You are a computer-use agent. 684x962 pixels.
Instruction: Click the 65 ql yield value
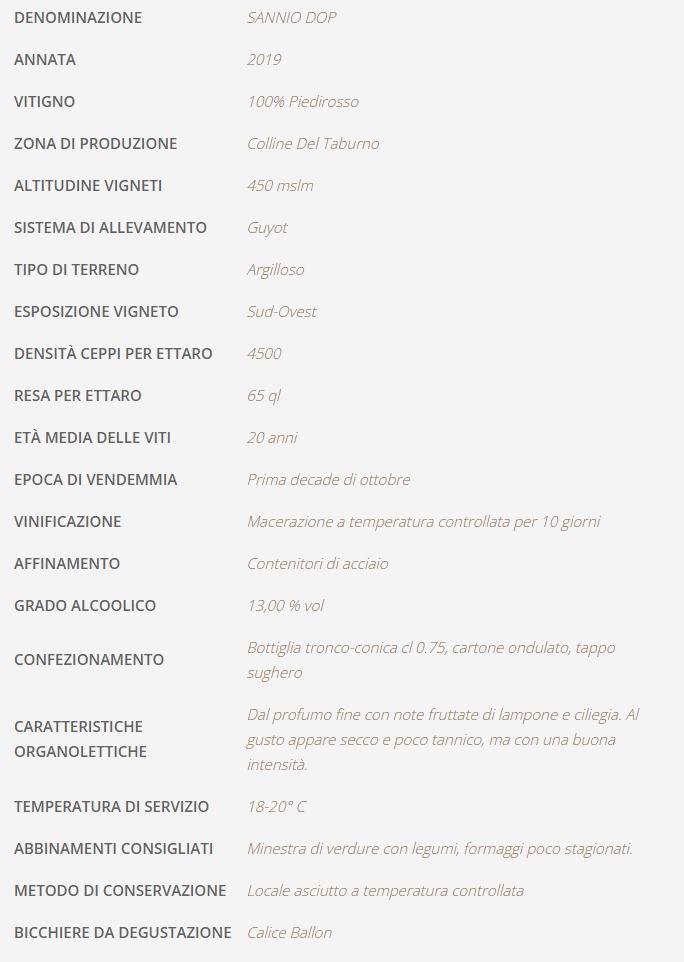(263, 395)
